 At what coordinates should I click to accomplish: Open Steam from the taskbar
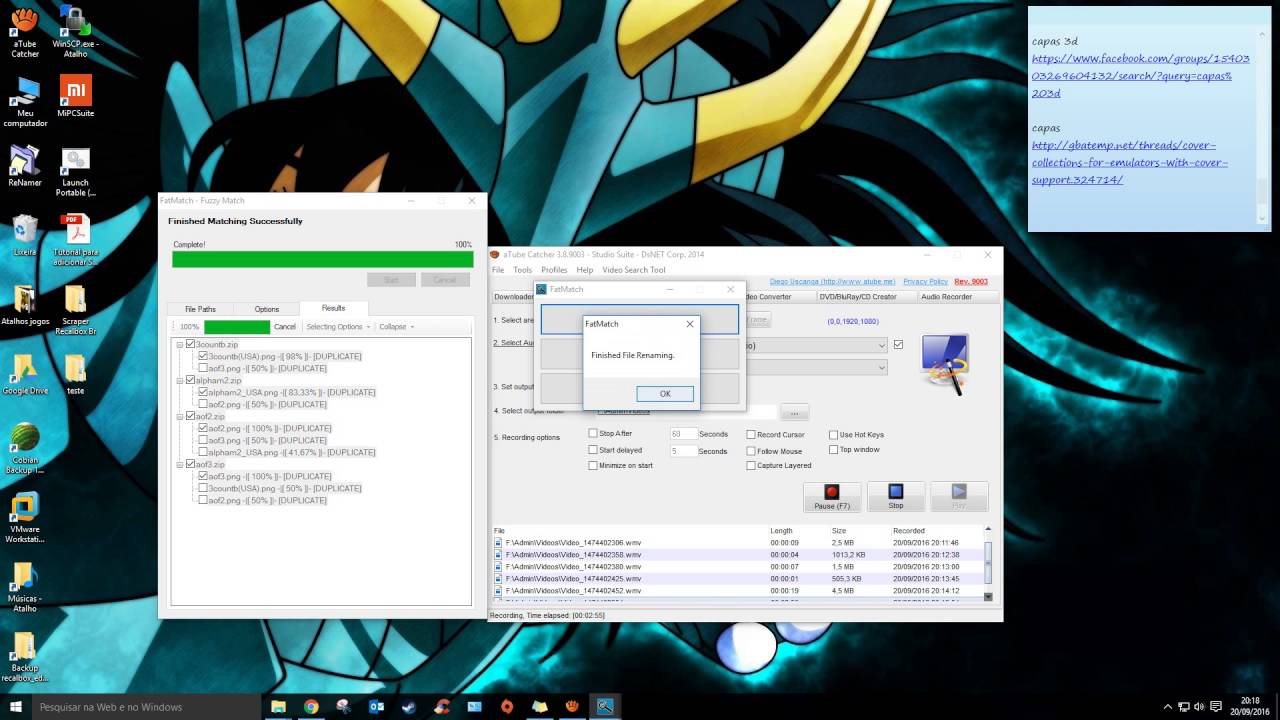click(409, 707)
